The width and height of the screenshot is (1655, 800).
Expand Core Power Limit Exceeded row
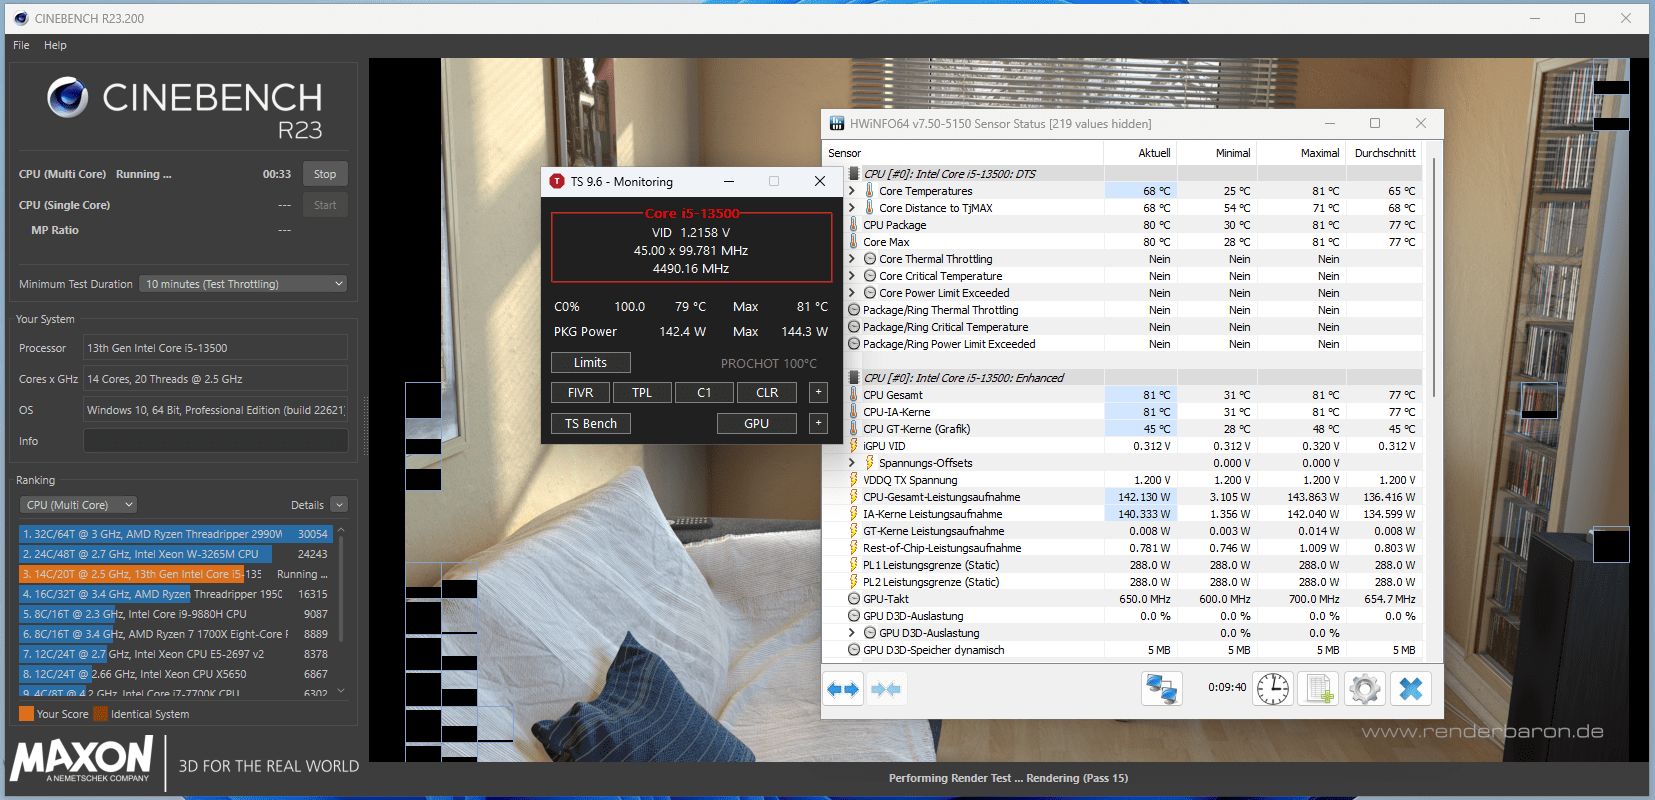(x=852, y=293)
